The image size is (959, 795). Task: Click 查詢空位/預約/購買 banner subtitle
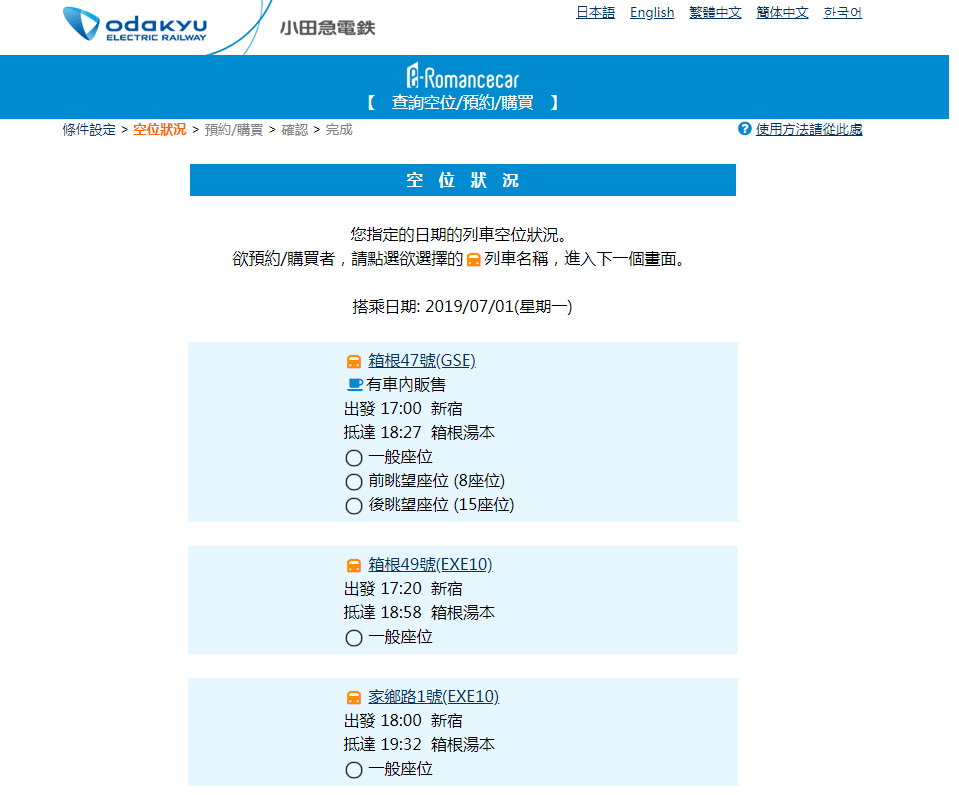tap(462, 102)
